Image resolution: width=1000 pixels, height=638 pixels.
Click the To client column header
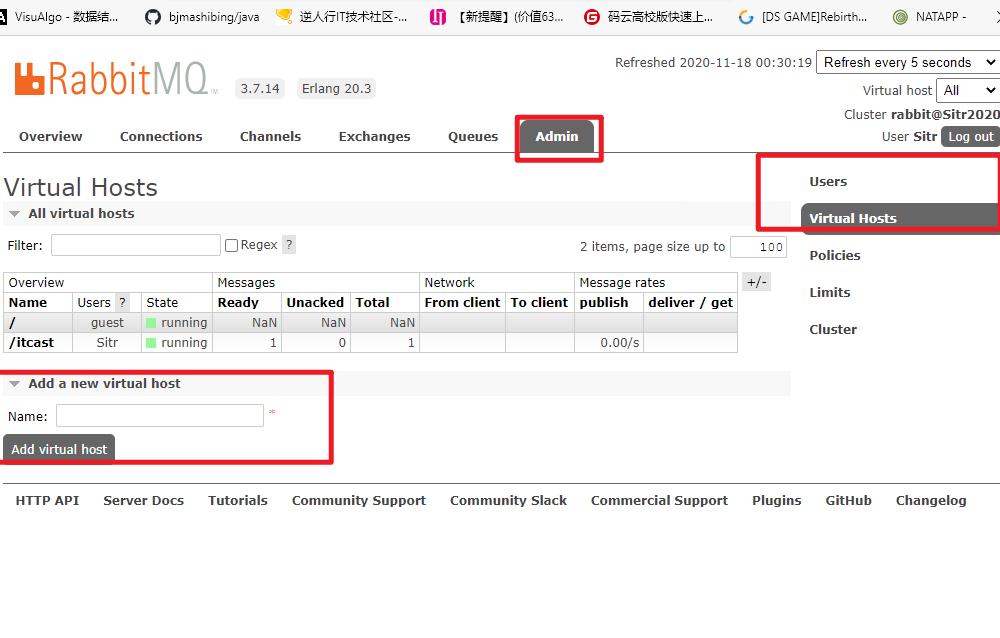(x=539, y=302)
